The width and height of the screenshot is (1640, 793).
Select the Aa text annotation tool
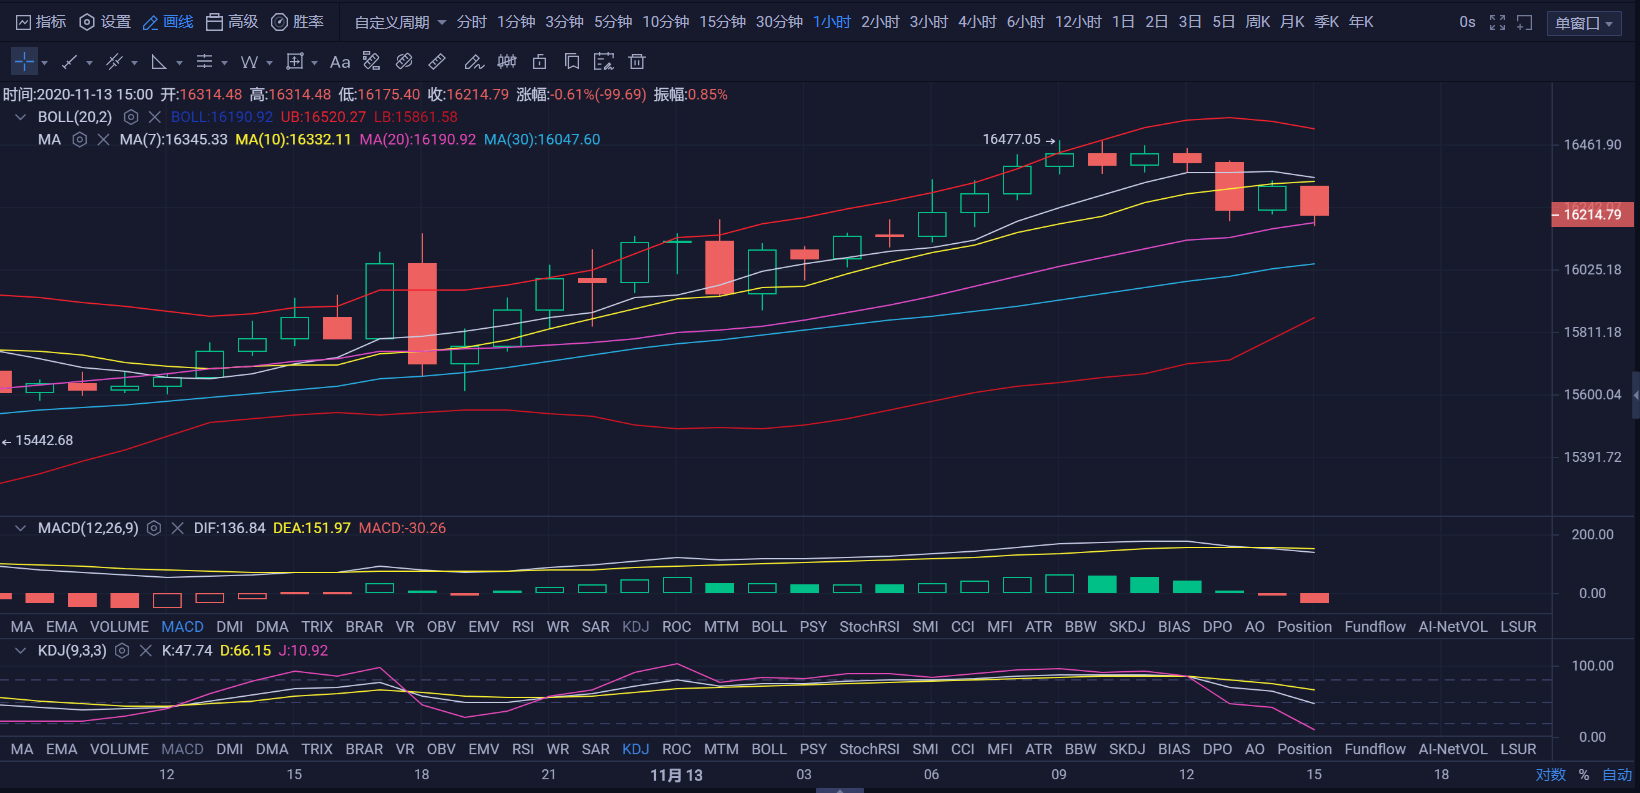click(340, 62)
